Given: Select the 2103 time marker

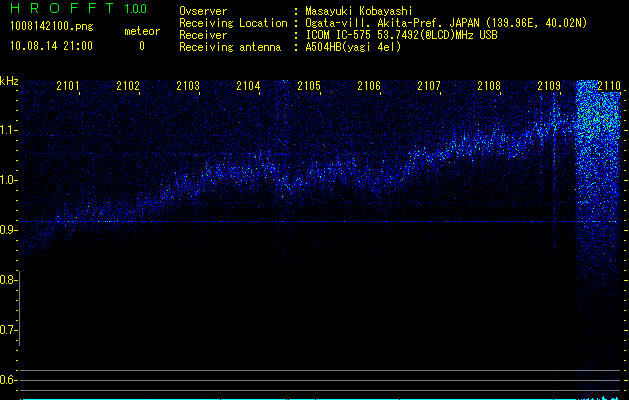Looking at the screenshot, I should [x=188, y=87].
